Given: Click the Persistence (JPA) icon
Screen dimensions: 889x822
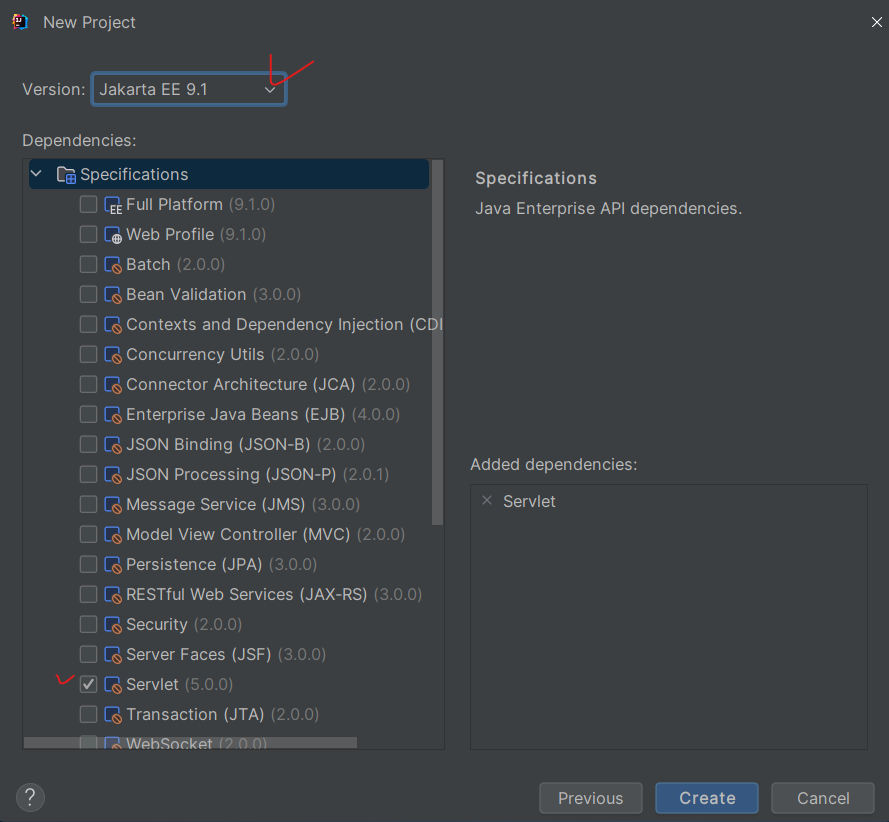Looking at the screenshot, I should point(113,565).
